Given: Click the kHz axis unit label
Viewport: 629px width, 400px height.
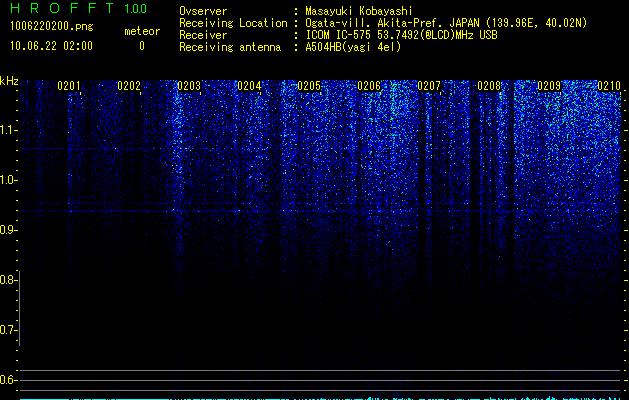Looking at the screenshot, I should 9,81.
